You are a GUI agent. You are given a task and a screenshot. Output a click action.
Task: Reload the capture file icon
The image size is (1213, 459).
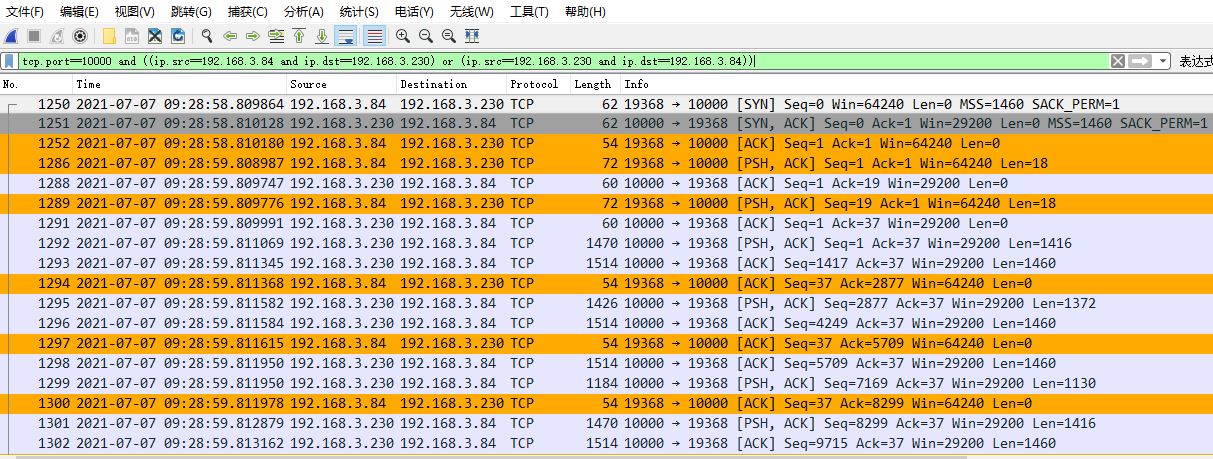point(178,36)
